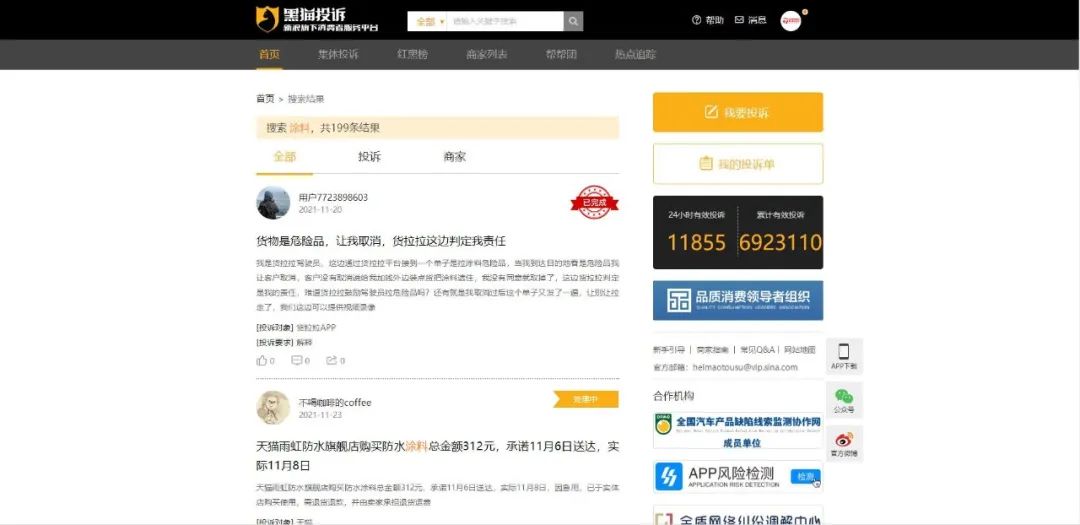Like the 货拉拉 complaint post
The width and height of the screenshot is (1080, 525).
coord(266,360)
